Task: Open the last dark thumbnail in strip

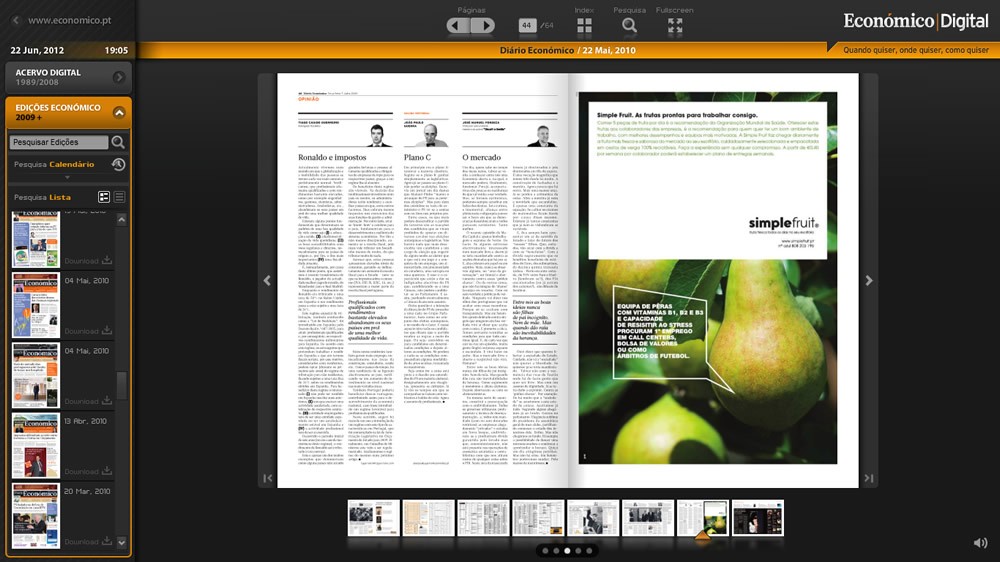Action: pos(758,518)
